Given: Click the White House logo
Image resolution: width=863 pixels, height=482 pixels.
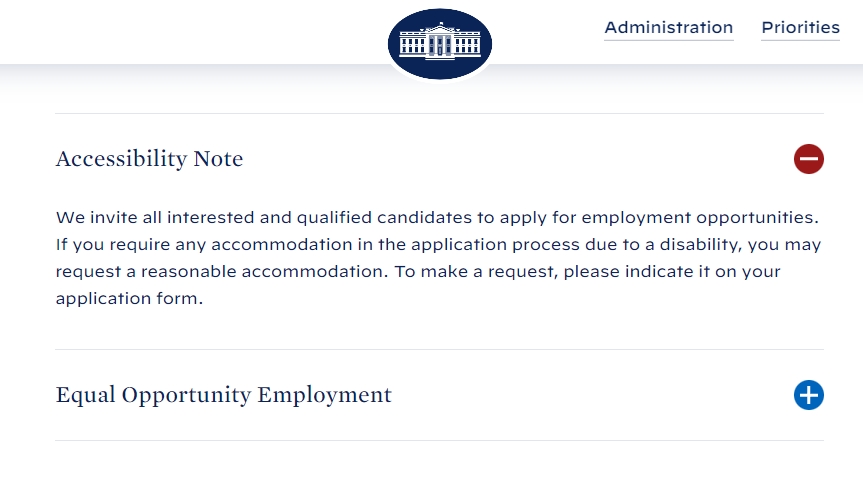Looking at the screenshot, I should click(x=440, y=44).
